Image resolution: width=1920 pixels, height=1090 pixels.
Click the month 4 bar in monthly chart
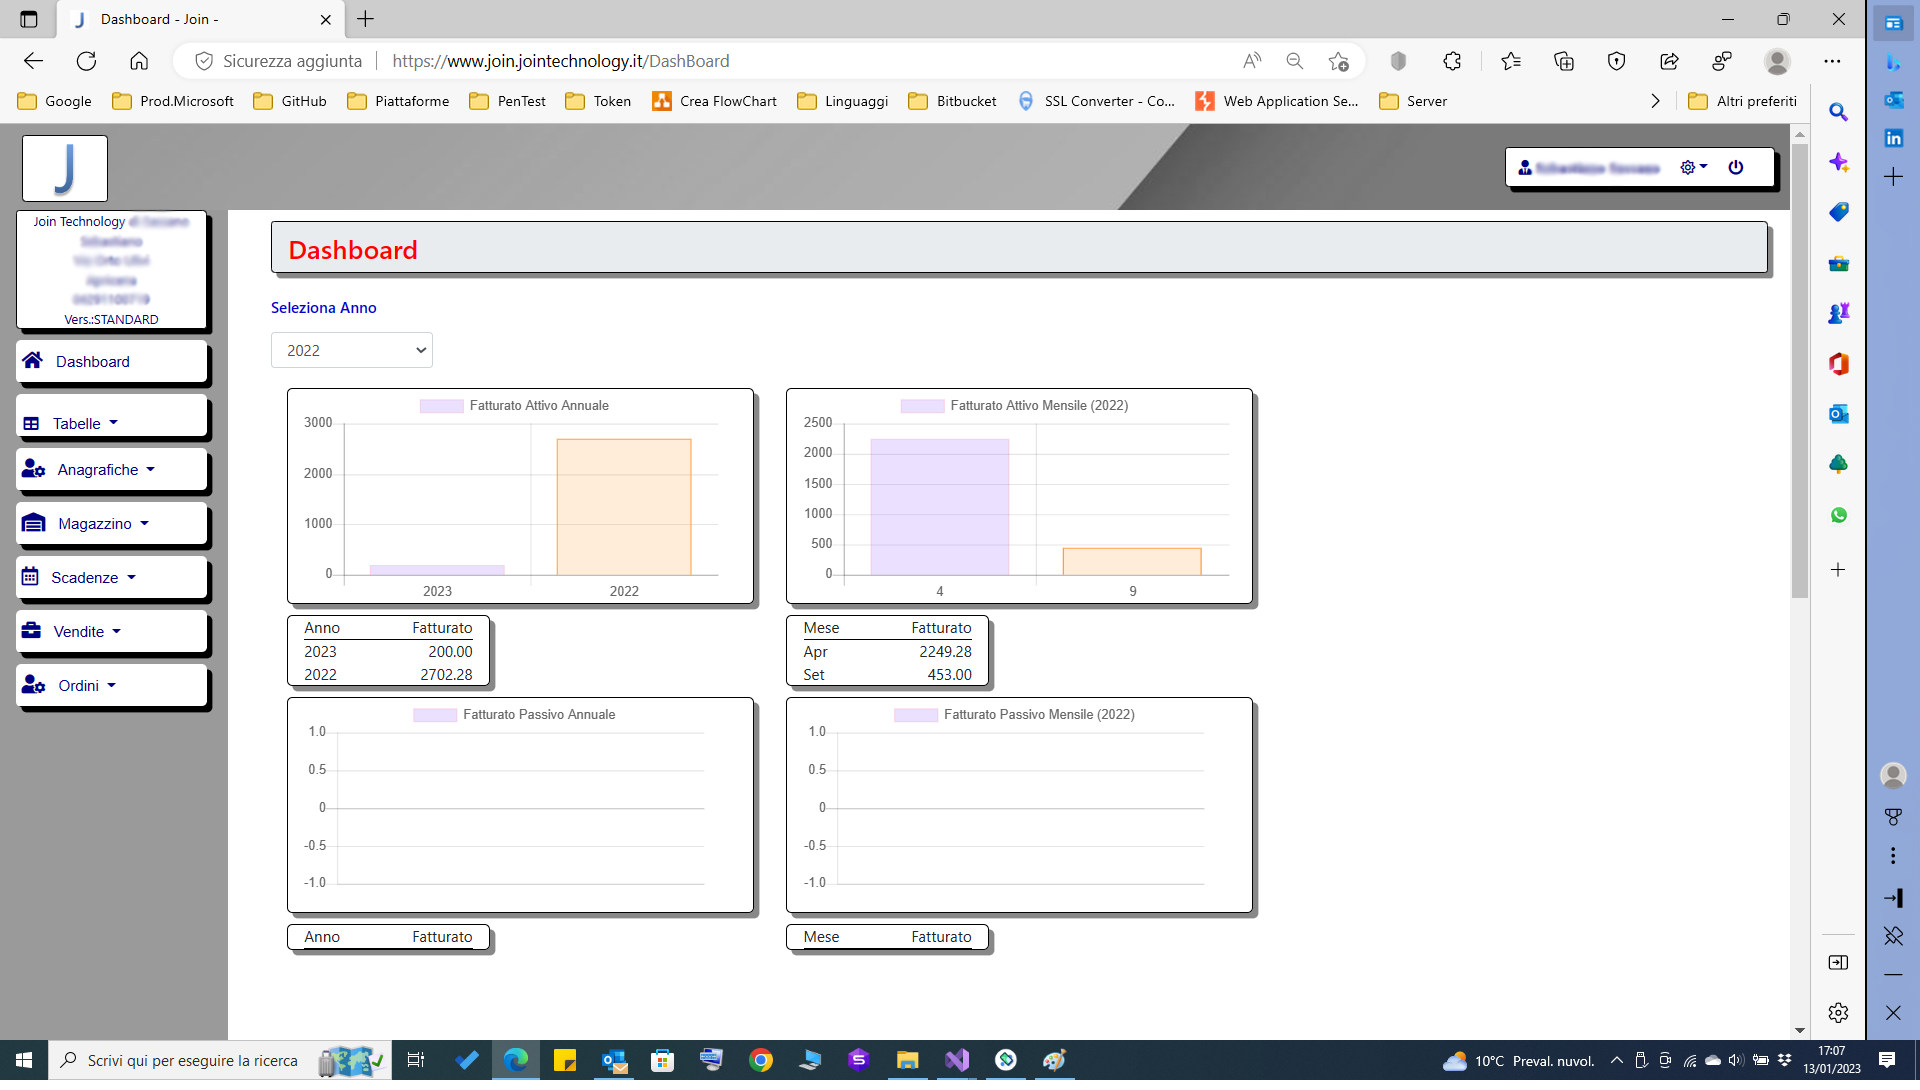(940, 507)
